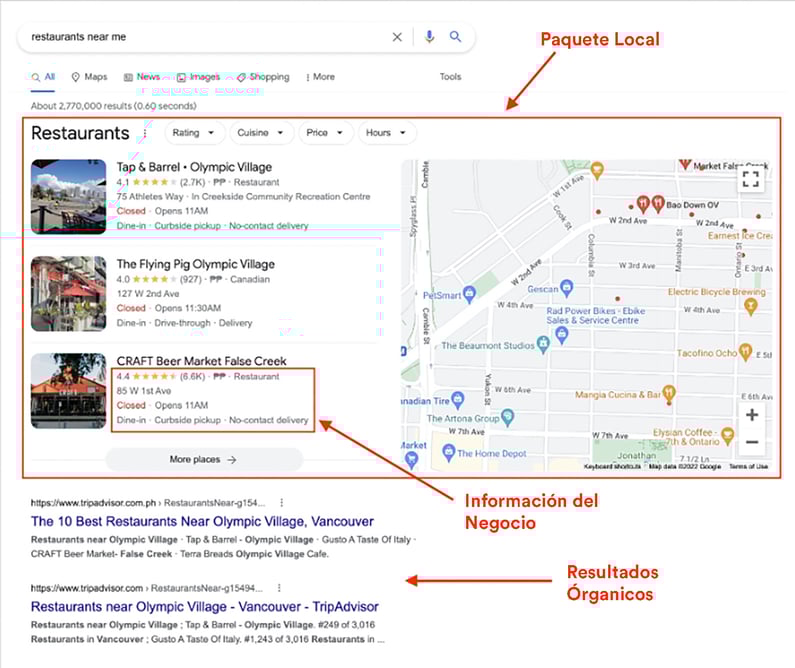Image resolution: width=795 pixels, height=668 pixels.
Task: Open Tap & Barrel • Olympic Village listing
Action: click(x=194, y=167)
